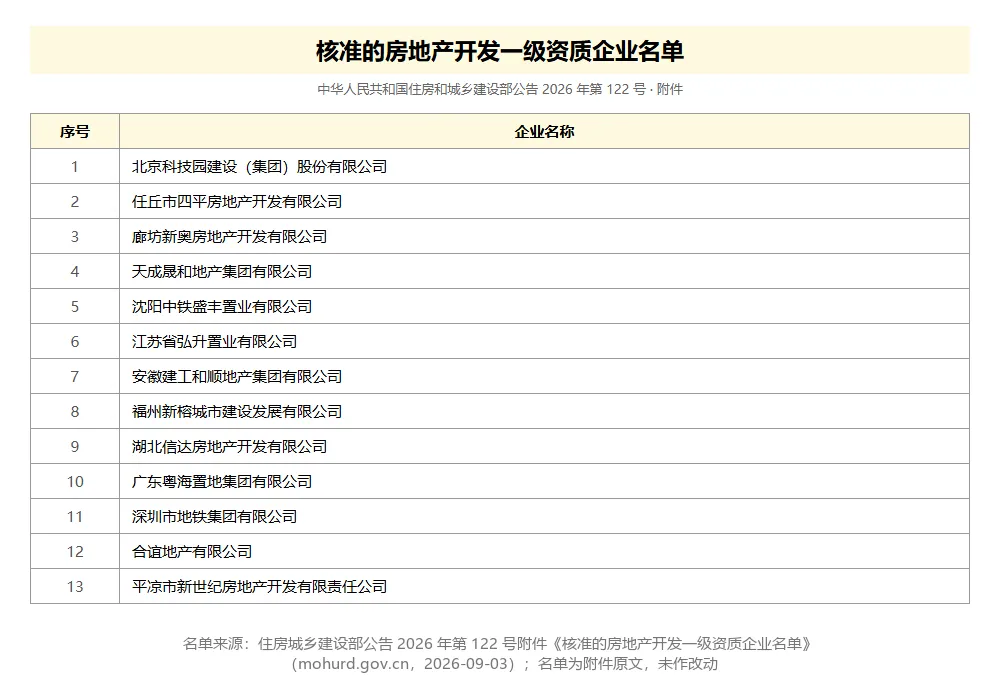Click serial number 3 cell
The width and height of the screenshot is (1000, 675).
coord(75,237)
